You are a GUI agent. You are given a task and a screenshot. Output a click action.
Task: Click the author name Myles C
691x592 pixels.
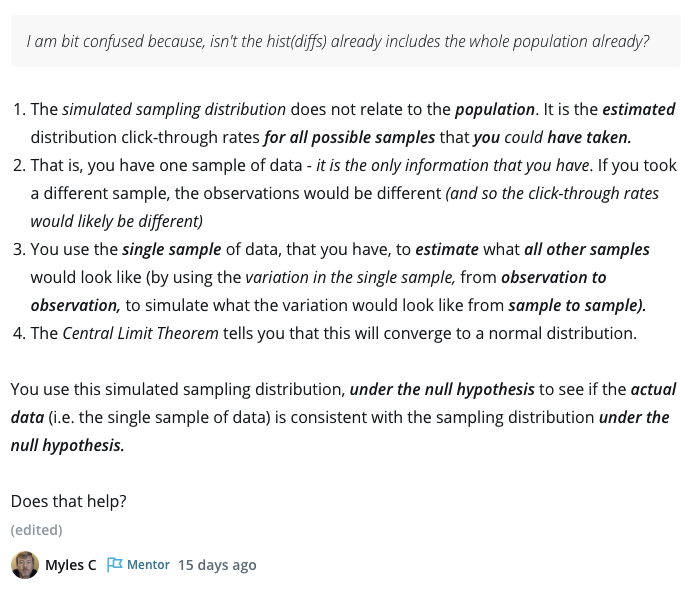(71, 565)
